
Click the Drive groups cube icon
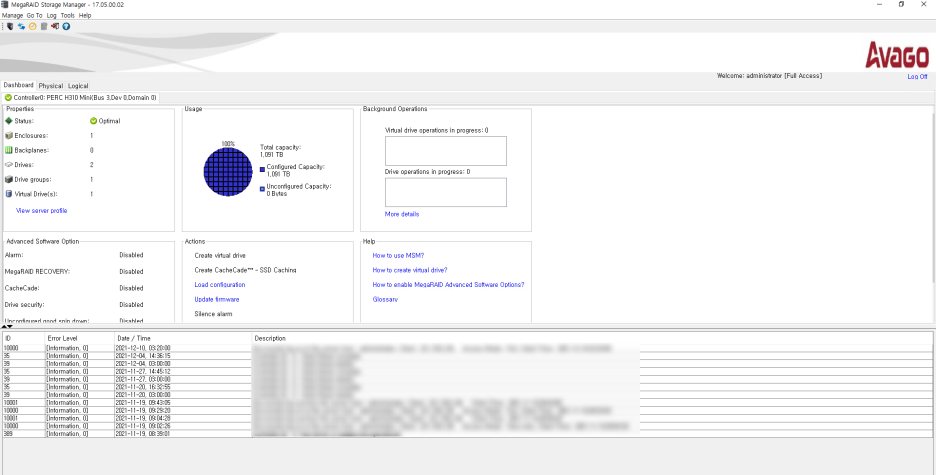pos(8,179)
